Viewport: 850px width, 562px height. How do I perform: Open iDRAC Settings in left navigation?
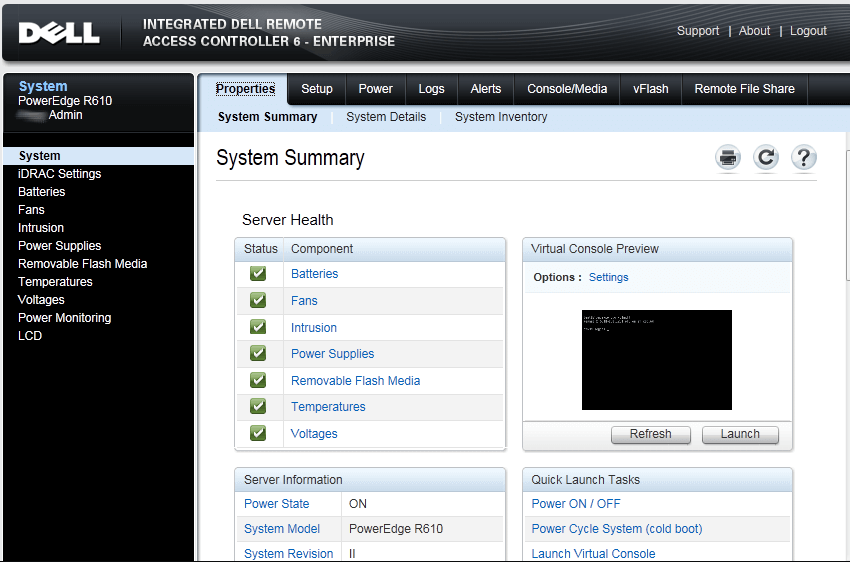60,174
